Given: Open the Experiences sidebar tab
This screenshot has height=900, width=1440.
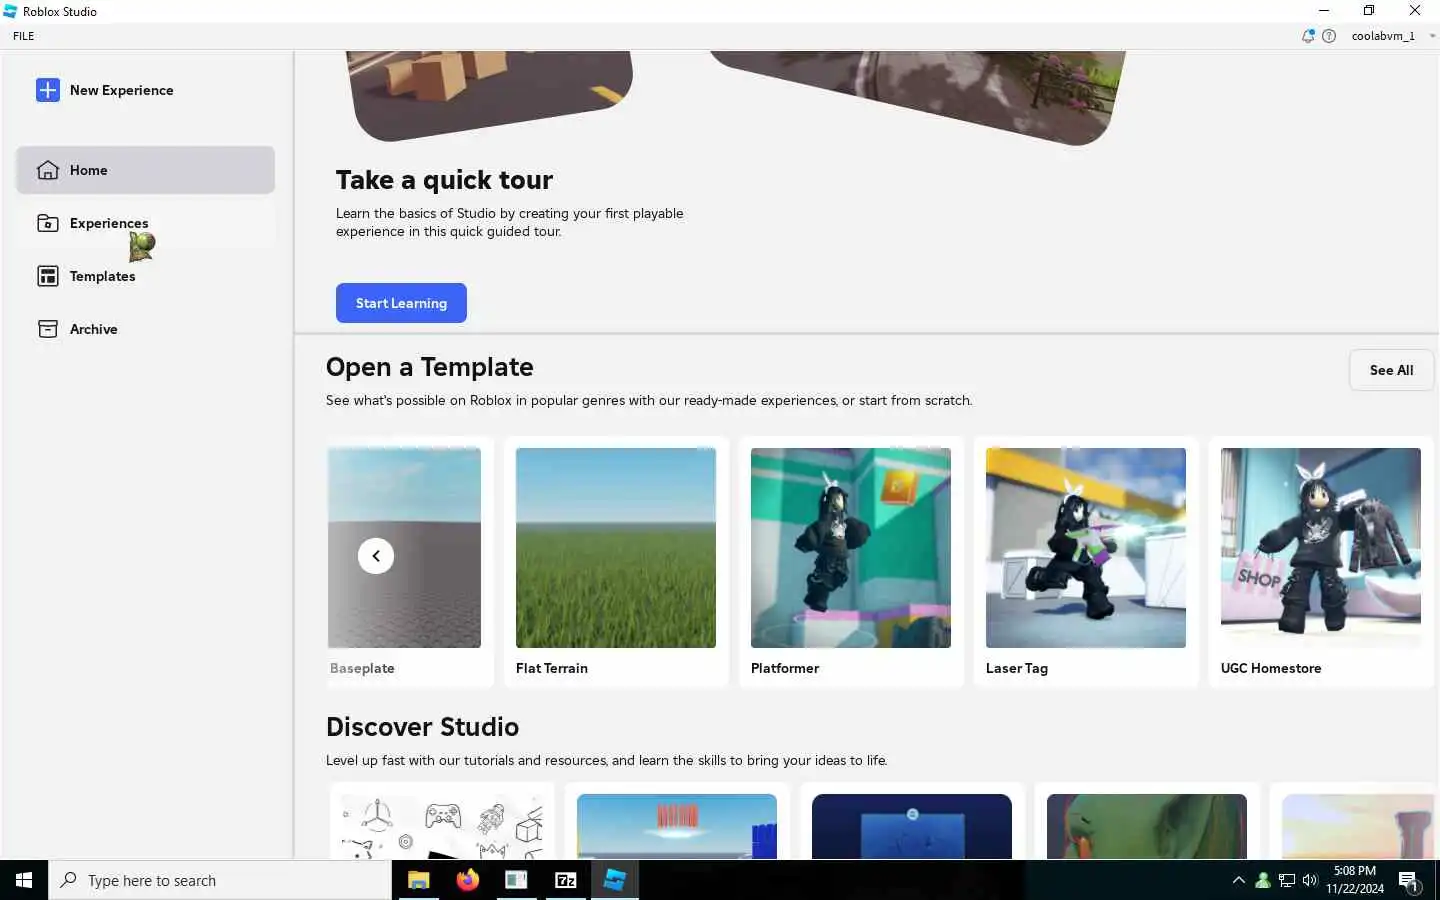Looking at the screenshot, I should [x=145, y=223].
